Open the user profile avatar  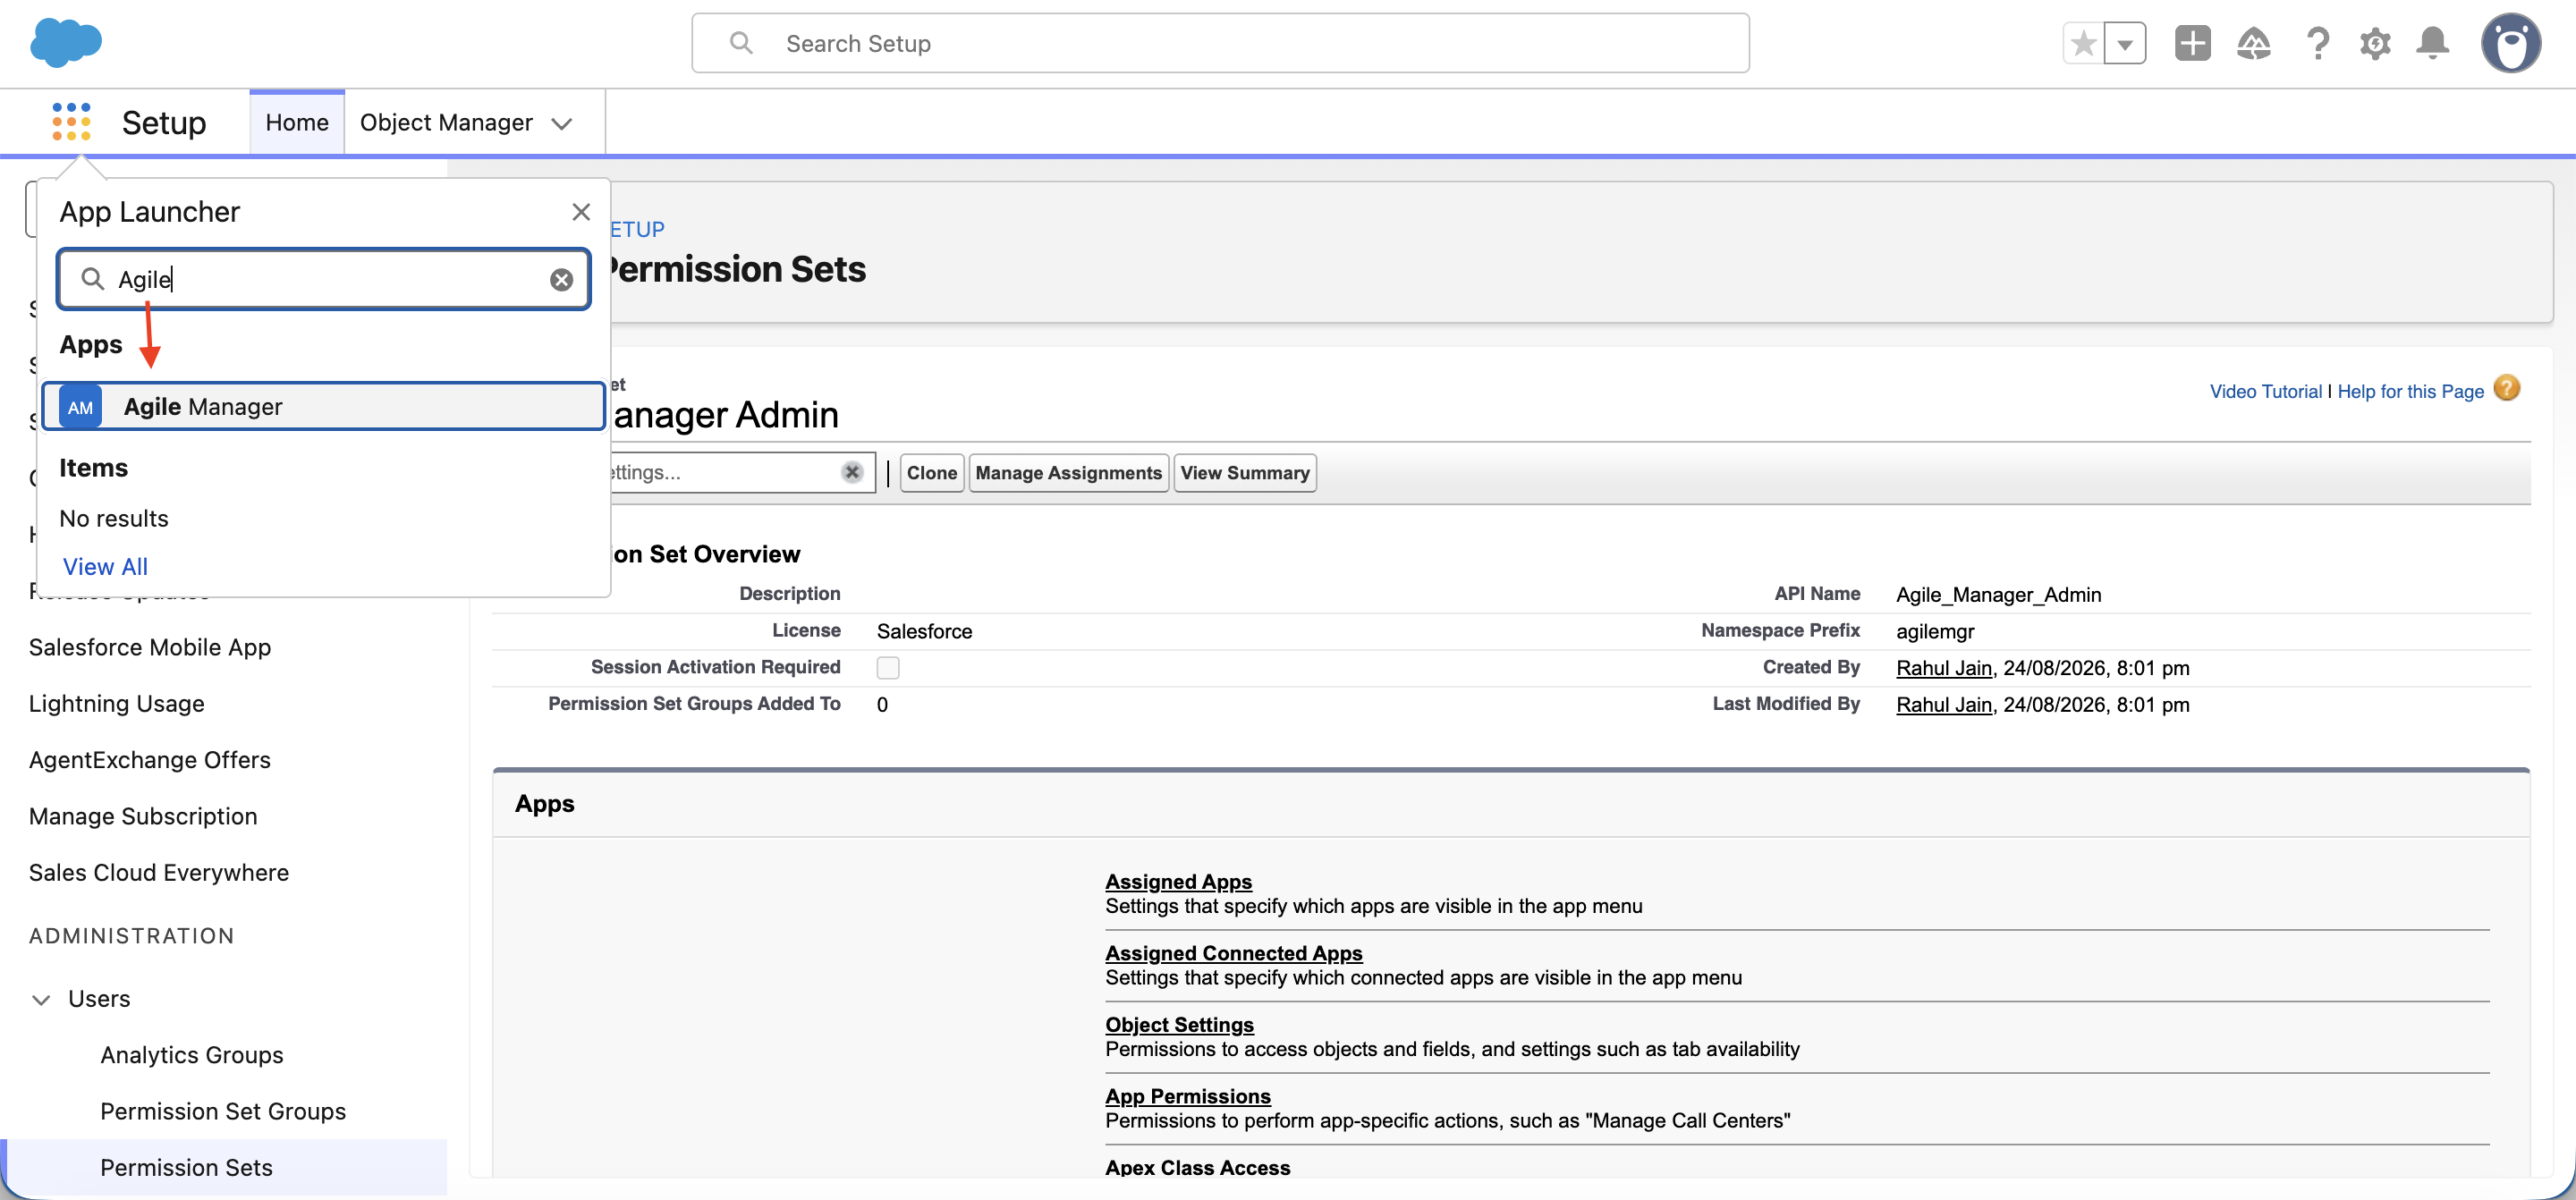(x=2510, y=43)
